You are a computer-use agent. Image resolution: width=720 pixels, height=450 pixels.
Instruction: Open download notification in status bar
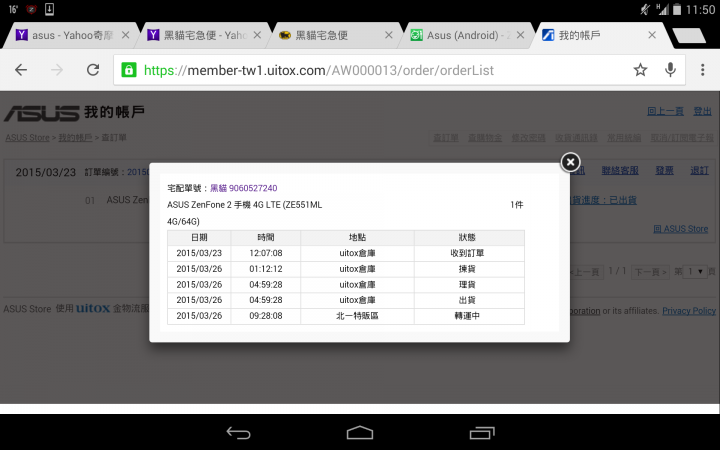point(50,9)
